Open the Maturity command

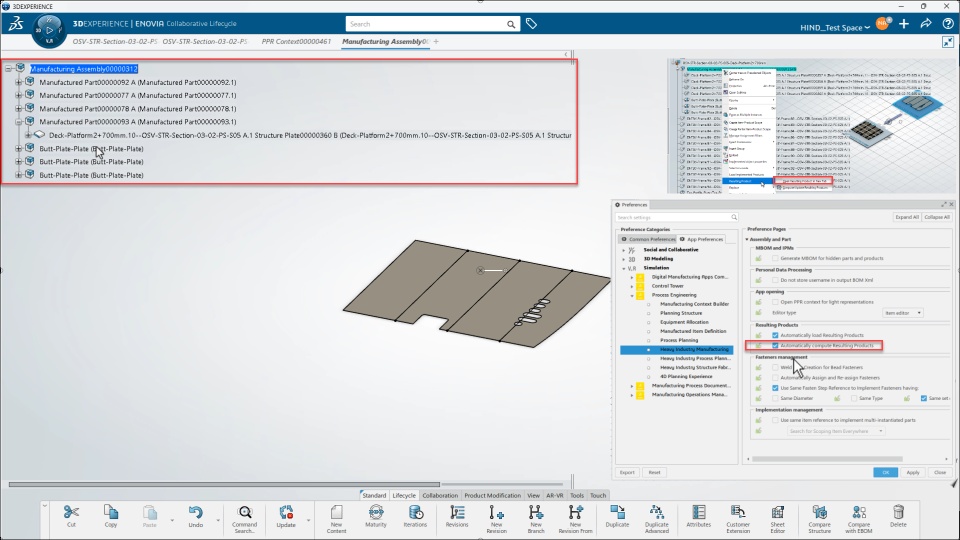pos(376,516)
